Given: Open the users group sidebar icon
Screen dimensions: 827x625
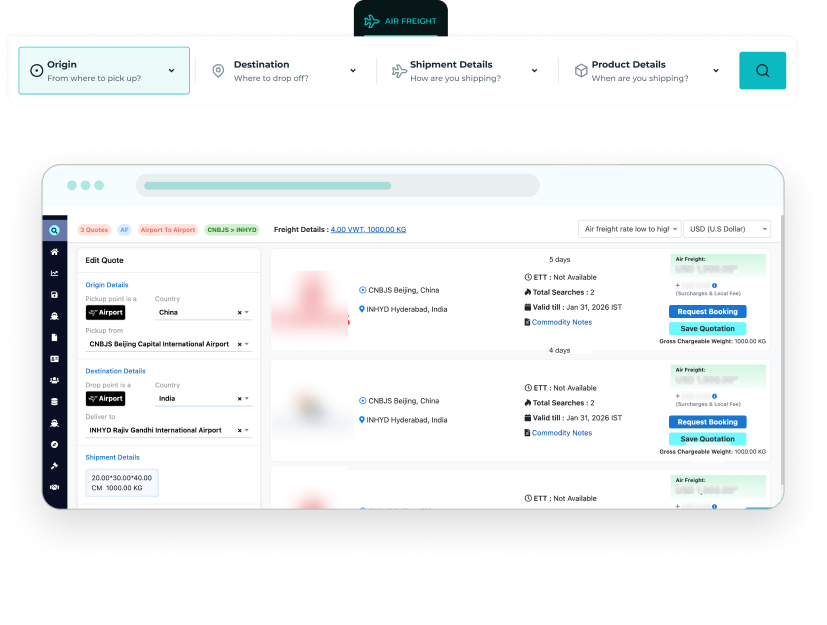Looking at the screenshot, I should coord(54,380).
